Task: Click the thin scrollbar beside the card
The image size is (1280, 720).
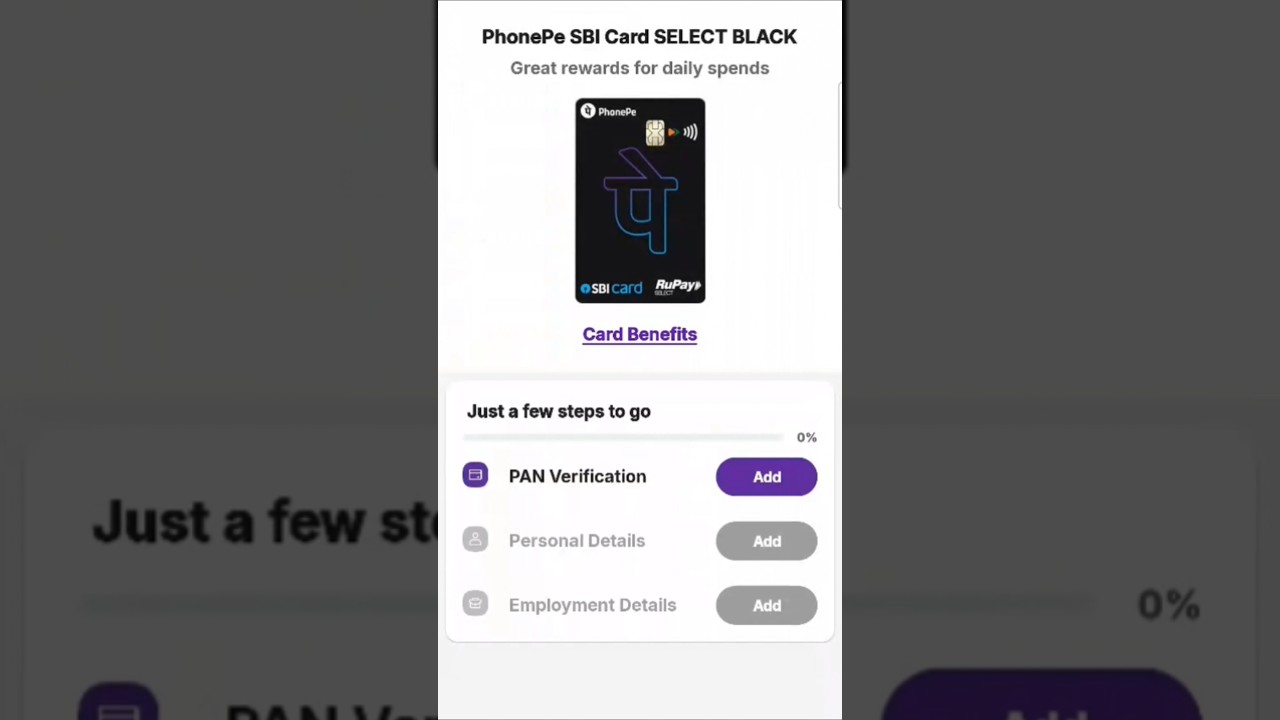Action: (x=840, y=146)
